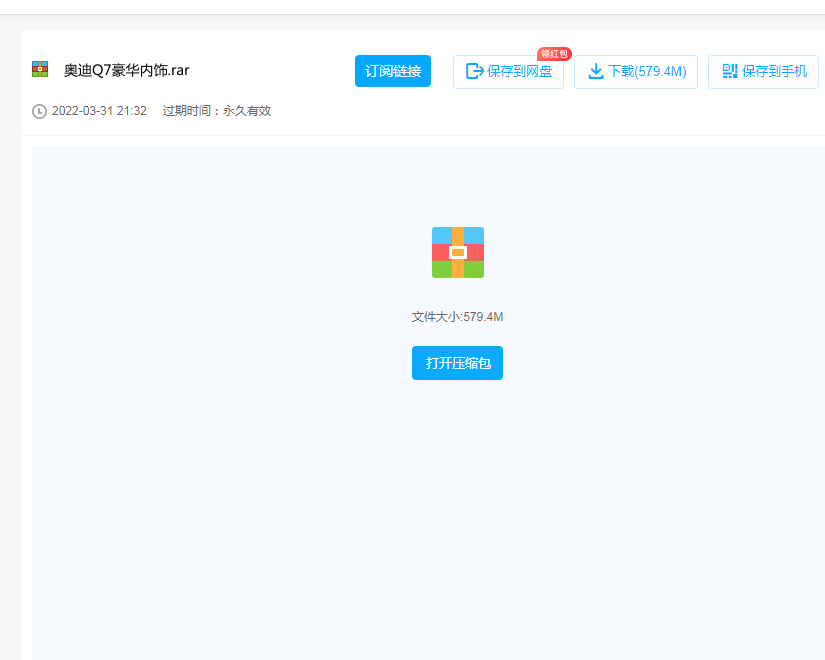Click the 订阅链接 blue button
The width and height of the screenshot is (825, 660).
[x=392, y=71]
